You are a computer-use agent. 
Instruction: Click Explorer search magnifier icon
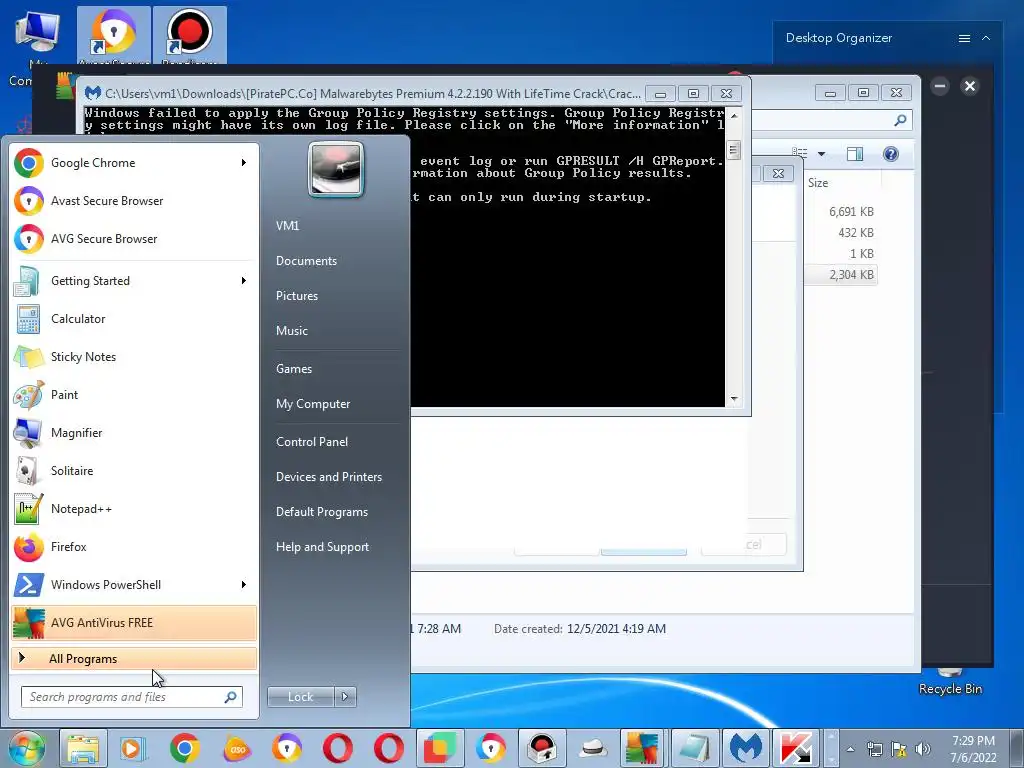point(901,120)
